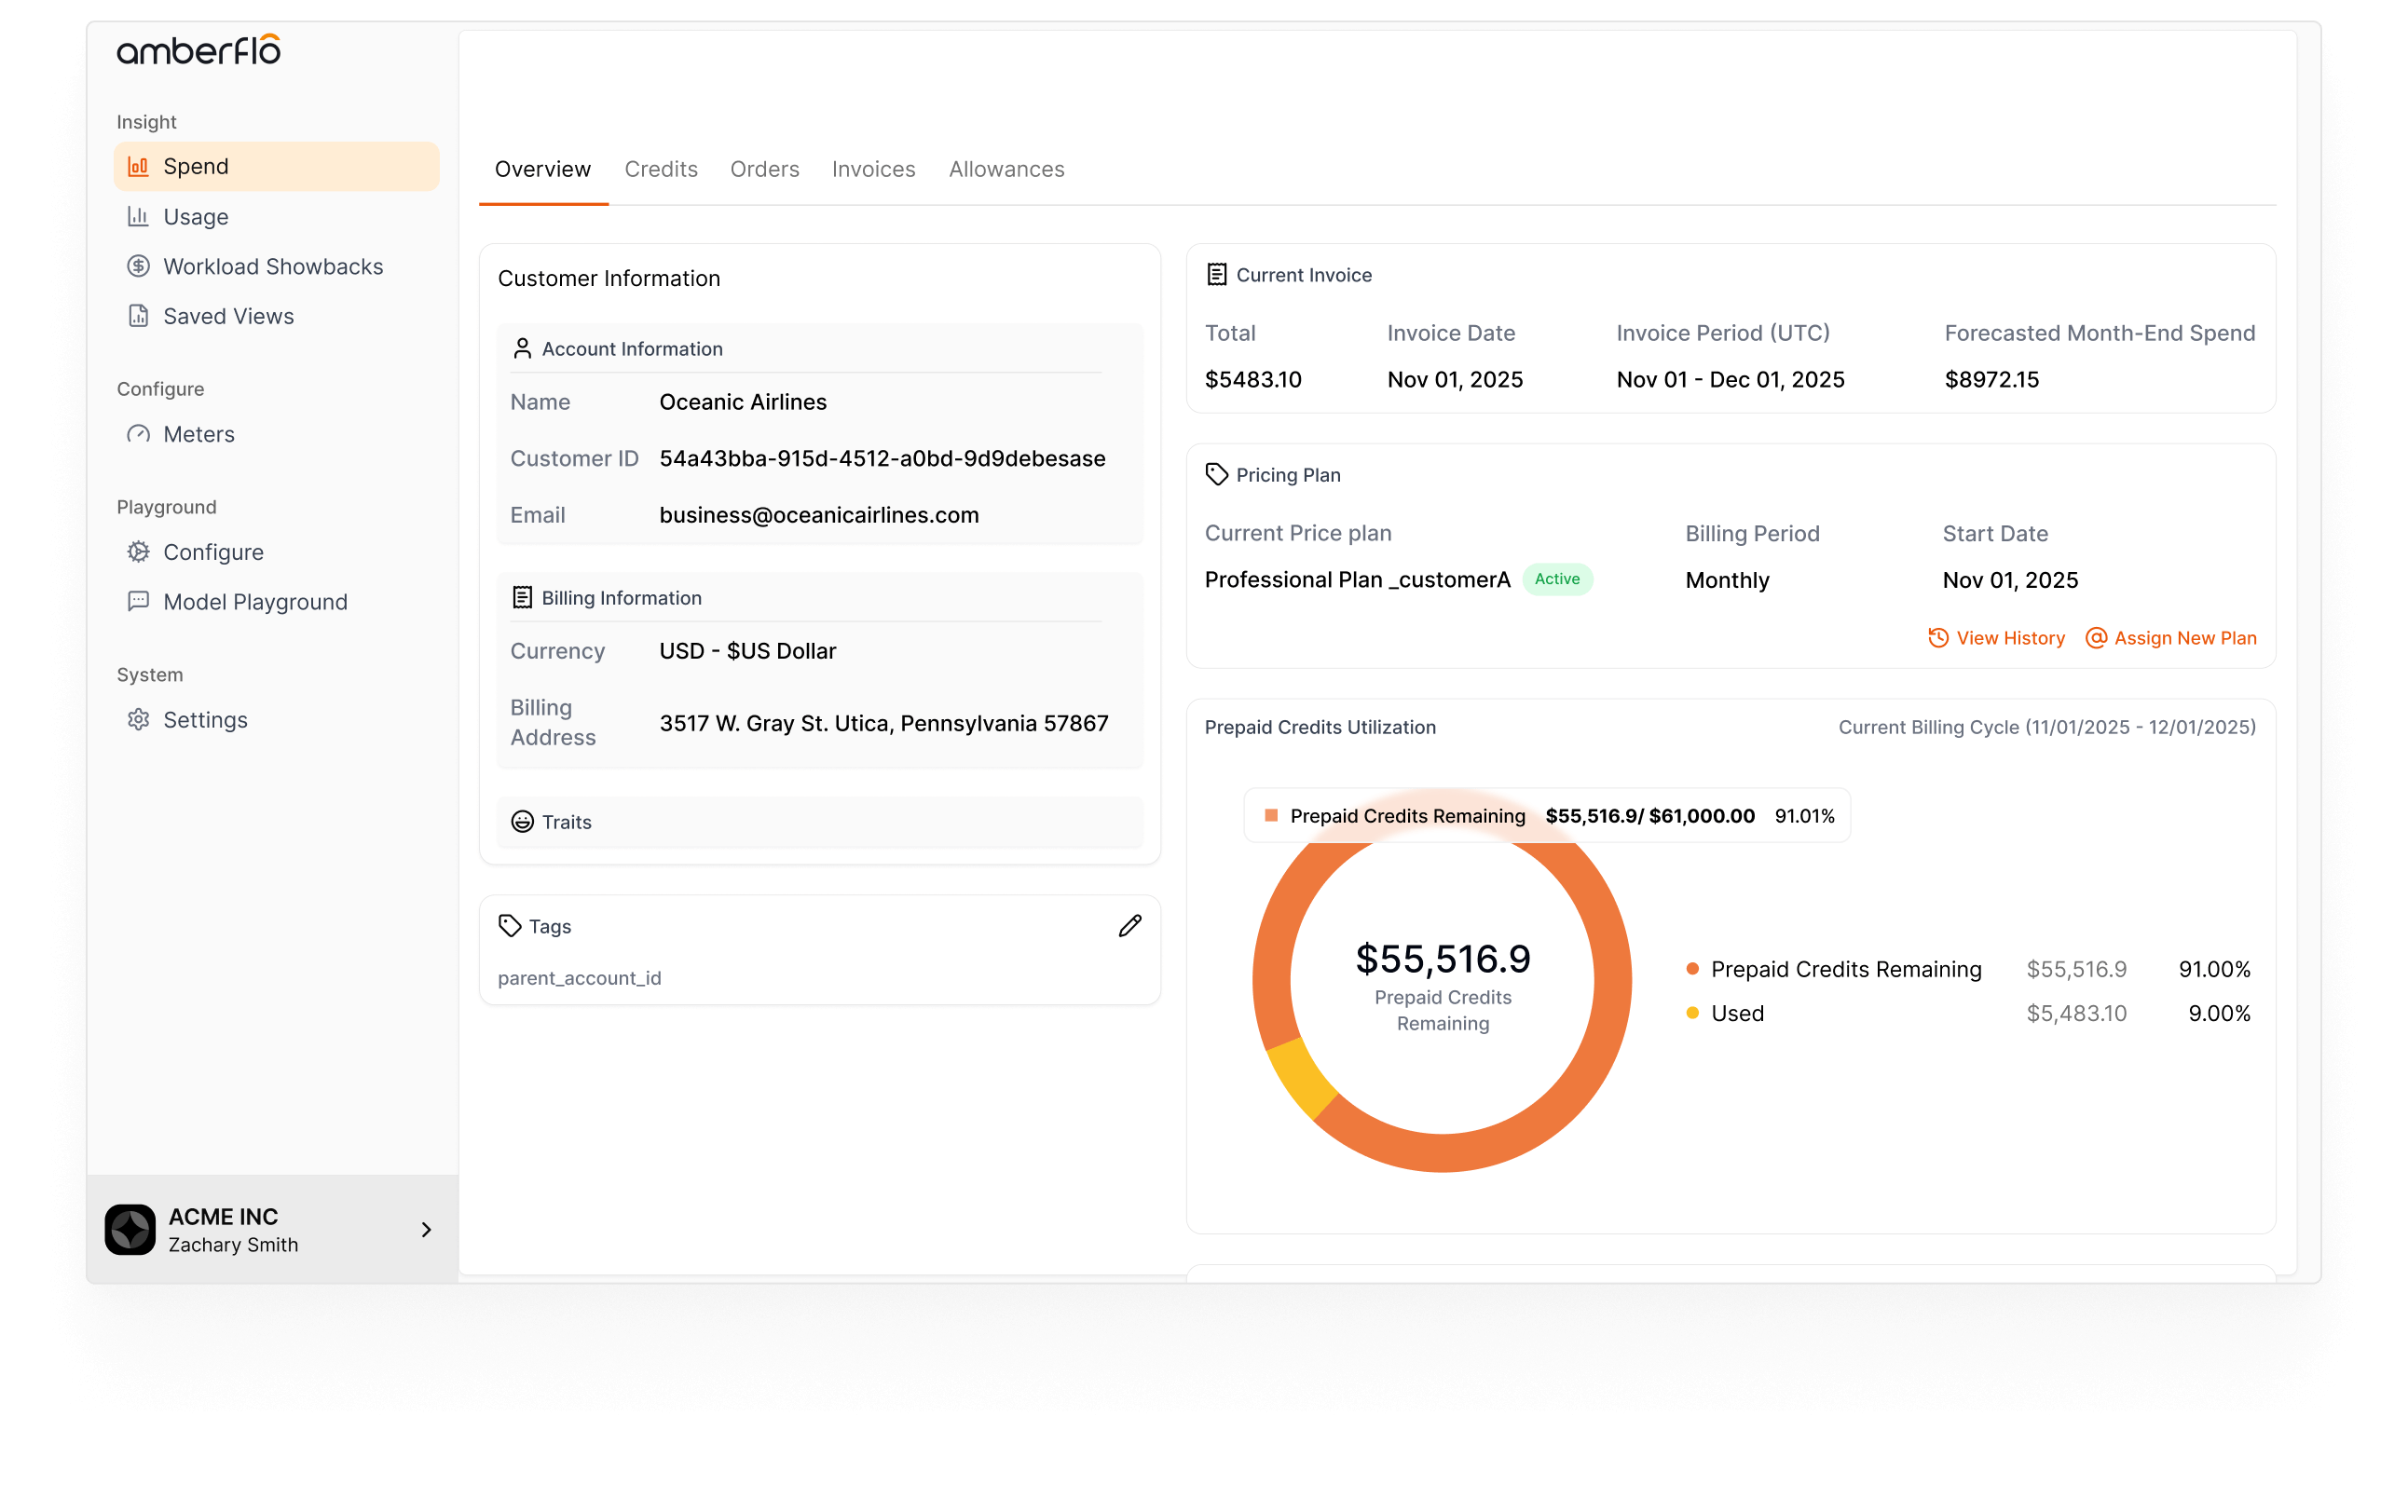Viewport: 2408px width, 1512px height.
Task: Click the Meters gauge icon
Action: pyautogui.click(x=138, y=434)
